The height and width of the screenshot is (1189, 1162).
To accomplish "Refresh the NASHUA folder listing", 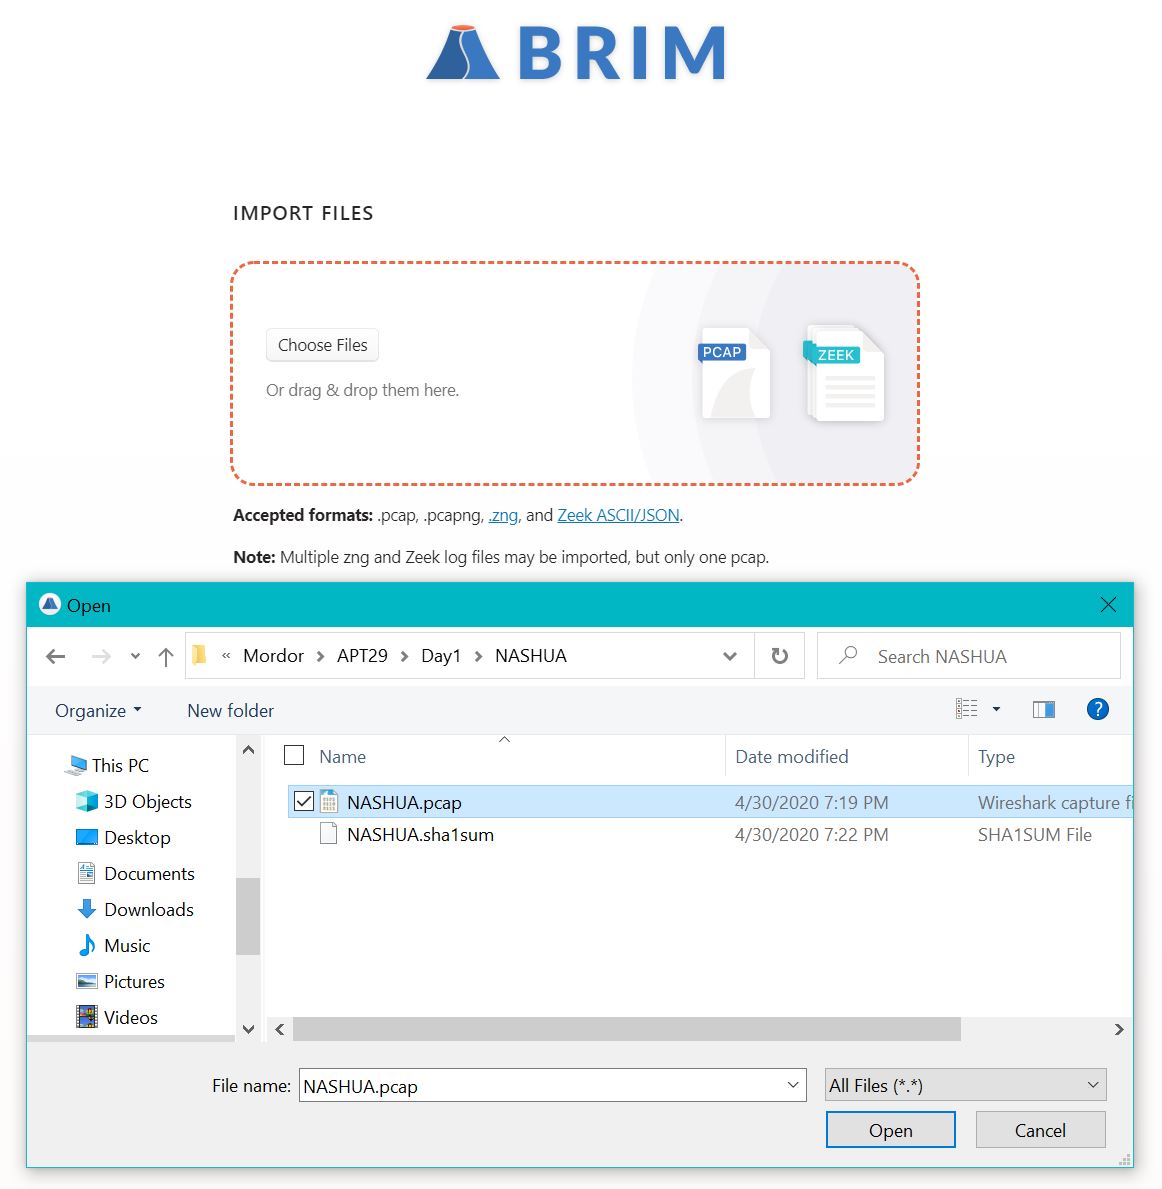I will (779, 656).
